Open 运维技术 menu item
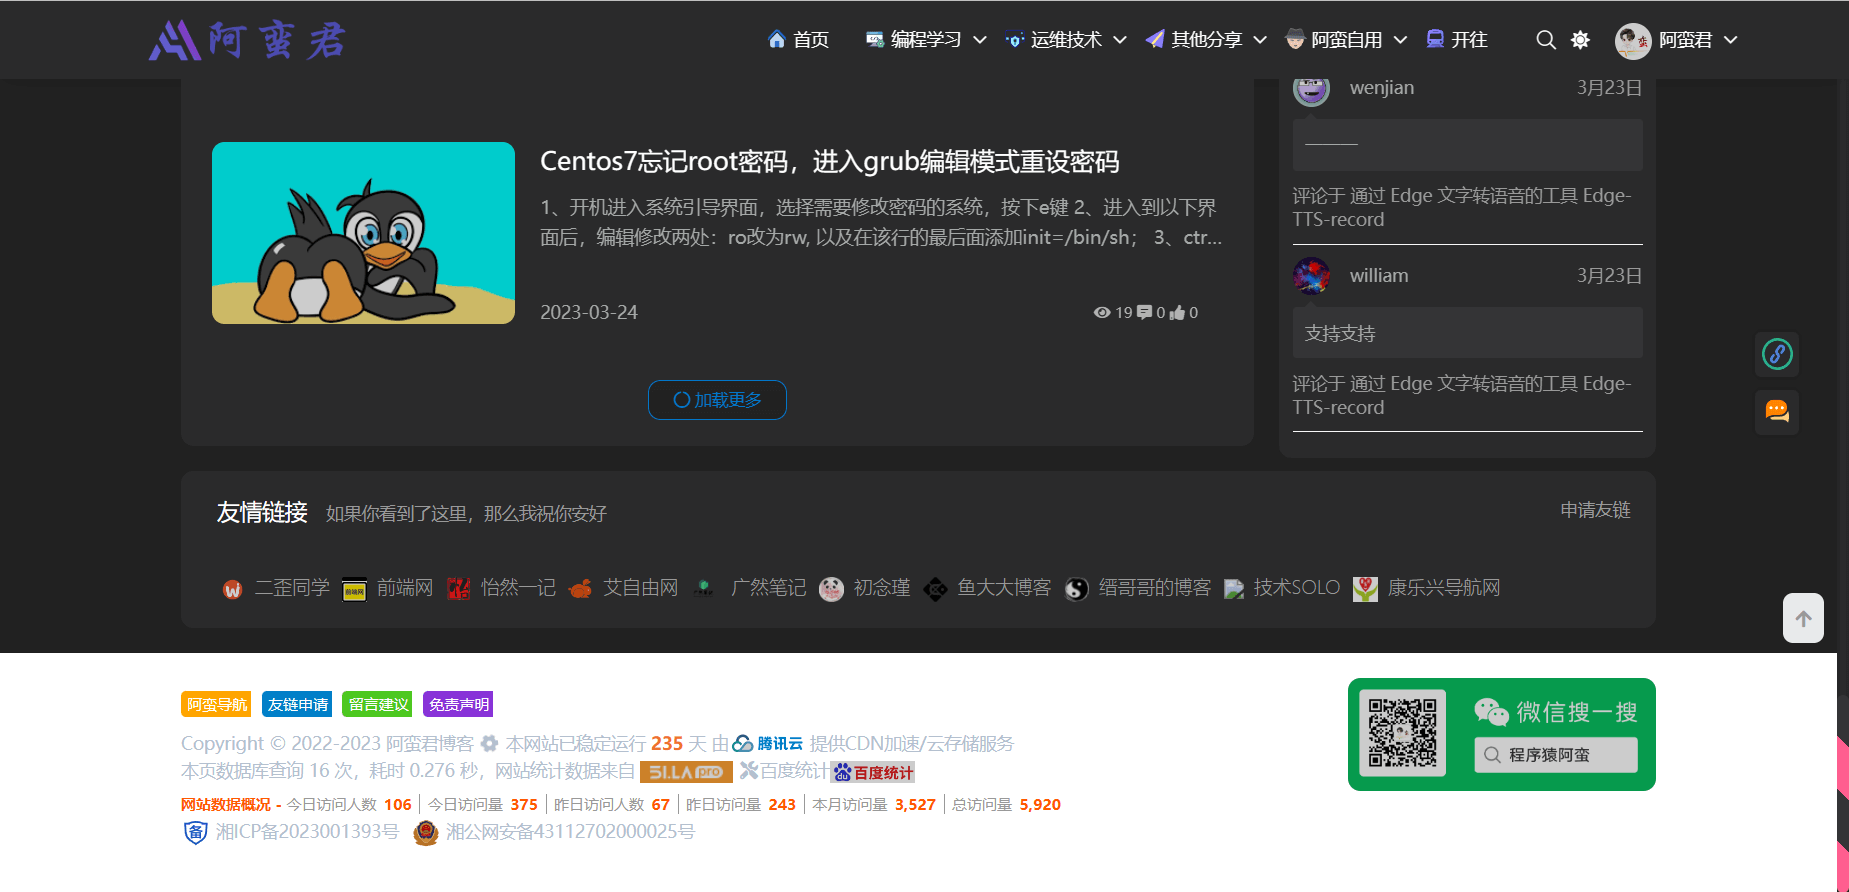 click(x=1066, y=40)
